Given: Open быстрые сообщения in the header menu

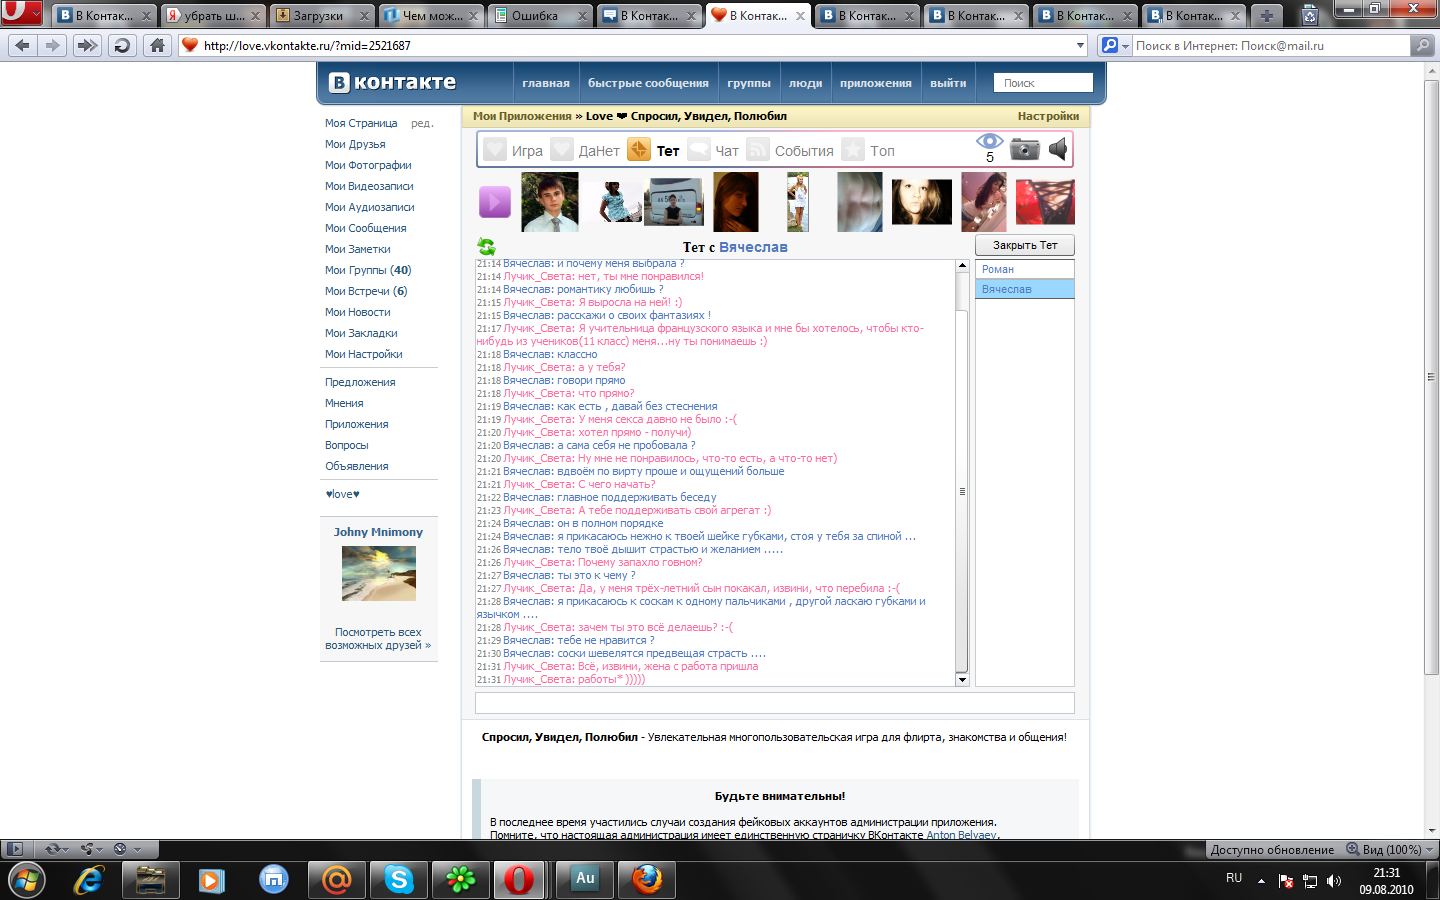Looking at the screenshot, I should coord(648,83).
